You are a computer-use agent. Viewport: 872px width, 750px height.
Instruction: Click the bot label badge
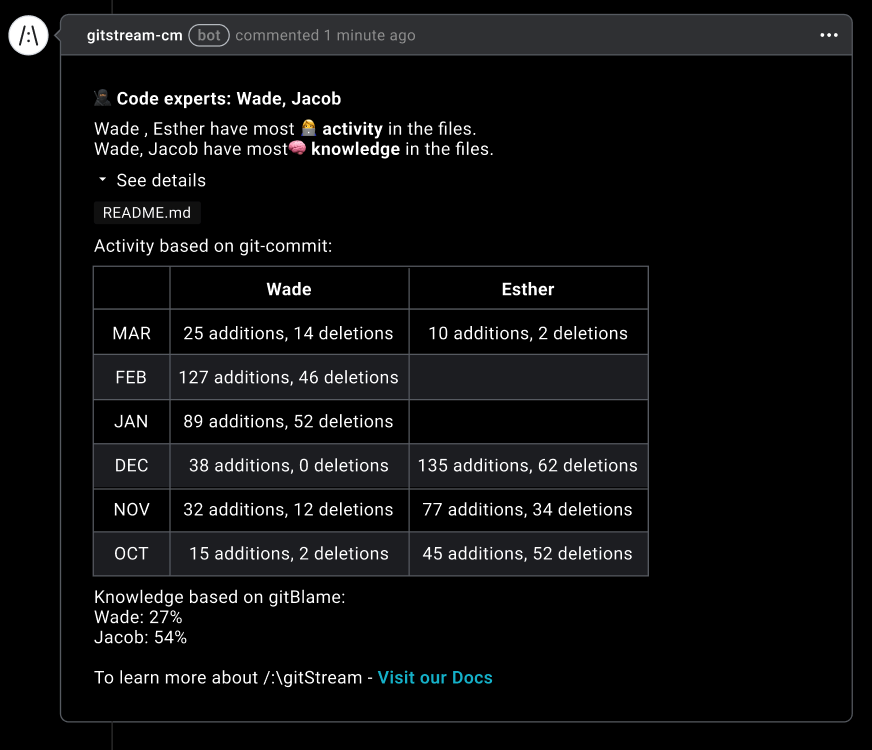point(209,35)
